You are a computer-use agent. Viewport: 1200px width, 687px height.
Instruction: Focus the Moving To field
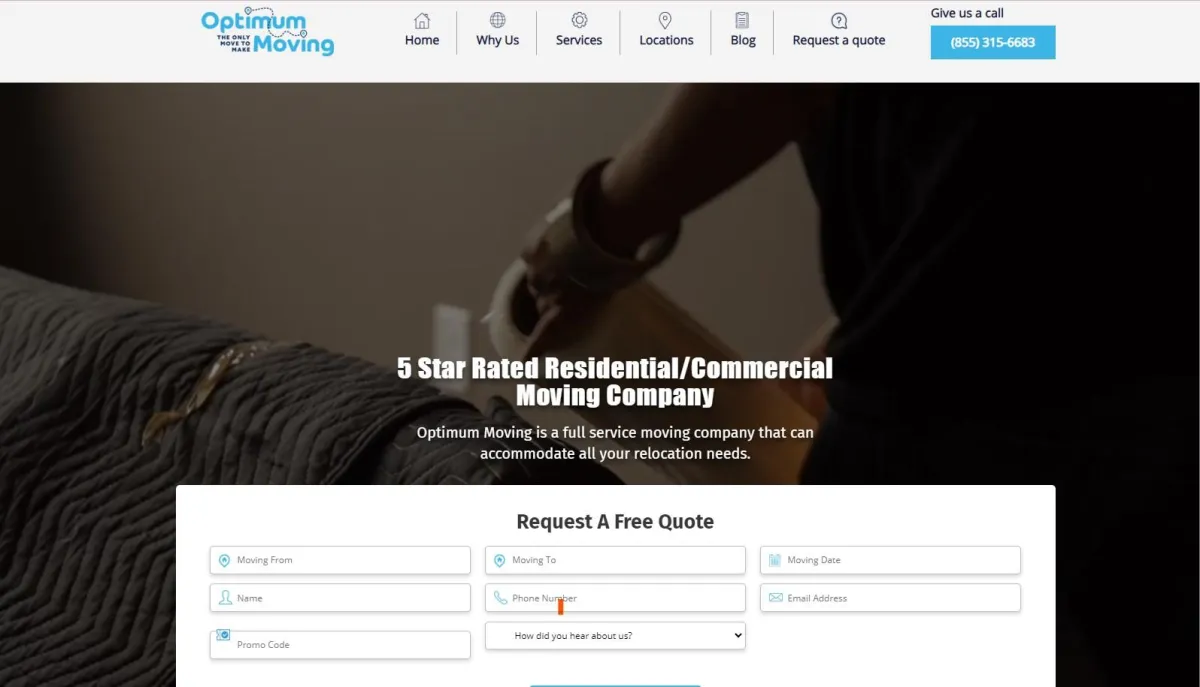[x=615, y=560]
